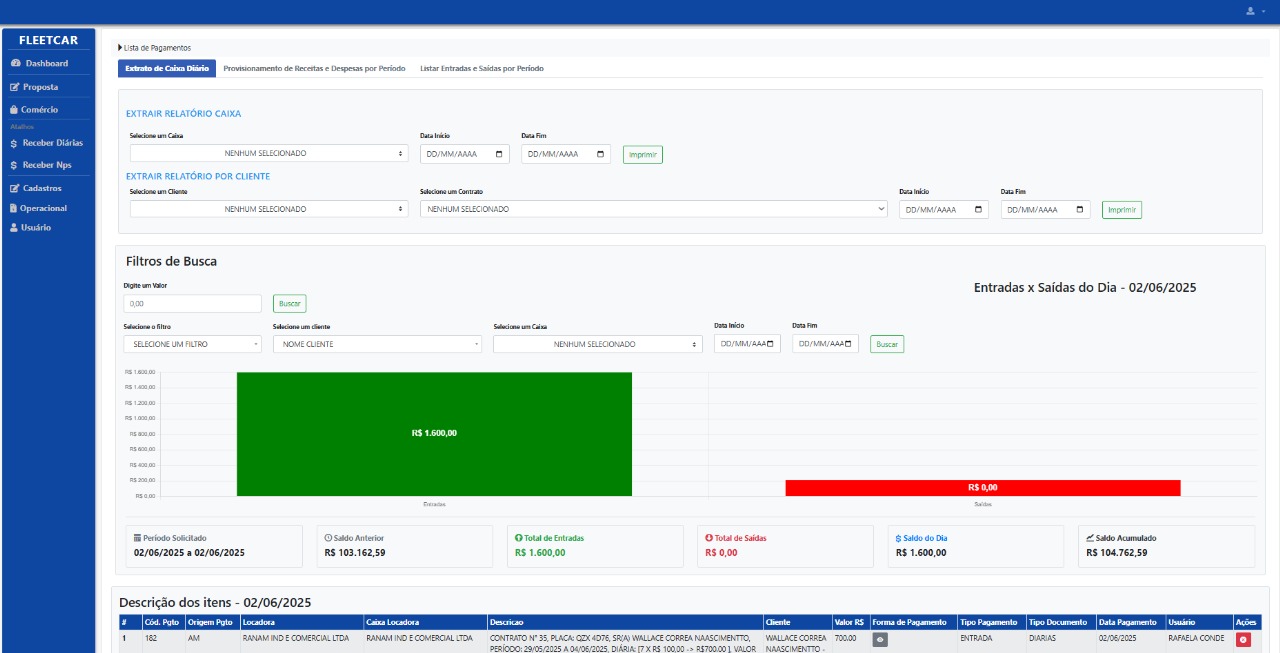Click Data Fim field in Relatório por Cliente

coord(1046,210)
